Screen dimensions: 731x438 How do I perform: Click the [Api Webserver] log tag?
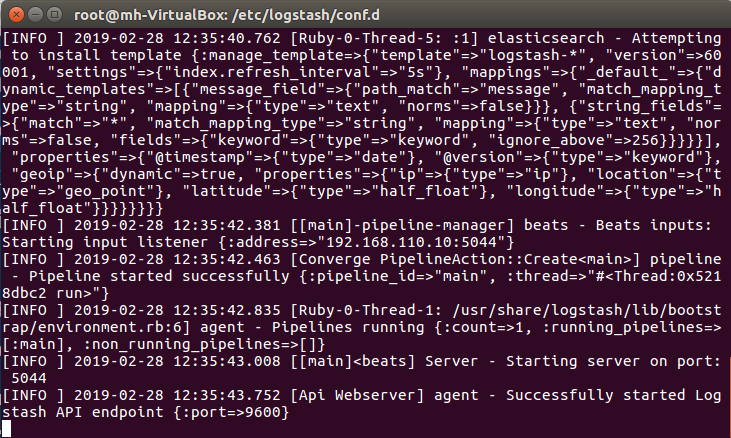pos(357,395)
